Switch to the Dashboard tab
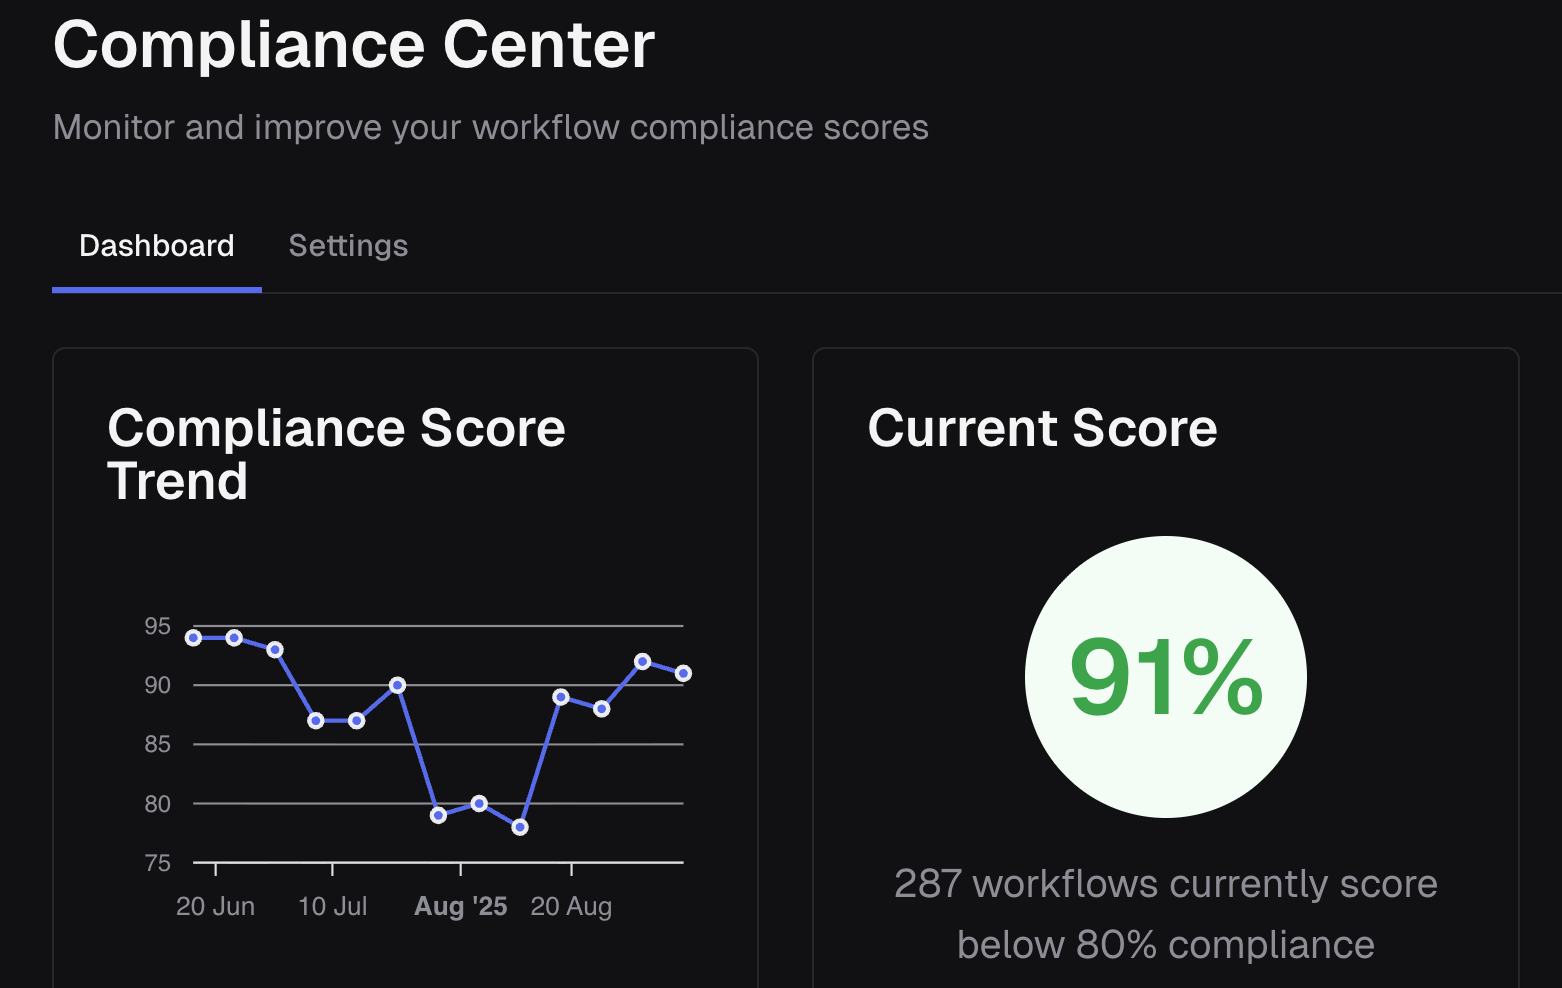 pyautogui.click(x=157, y=246)
